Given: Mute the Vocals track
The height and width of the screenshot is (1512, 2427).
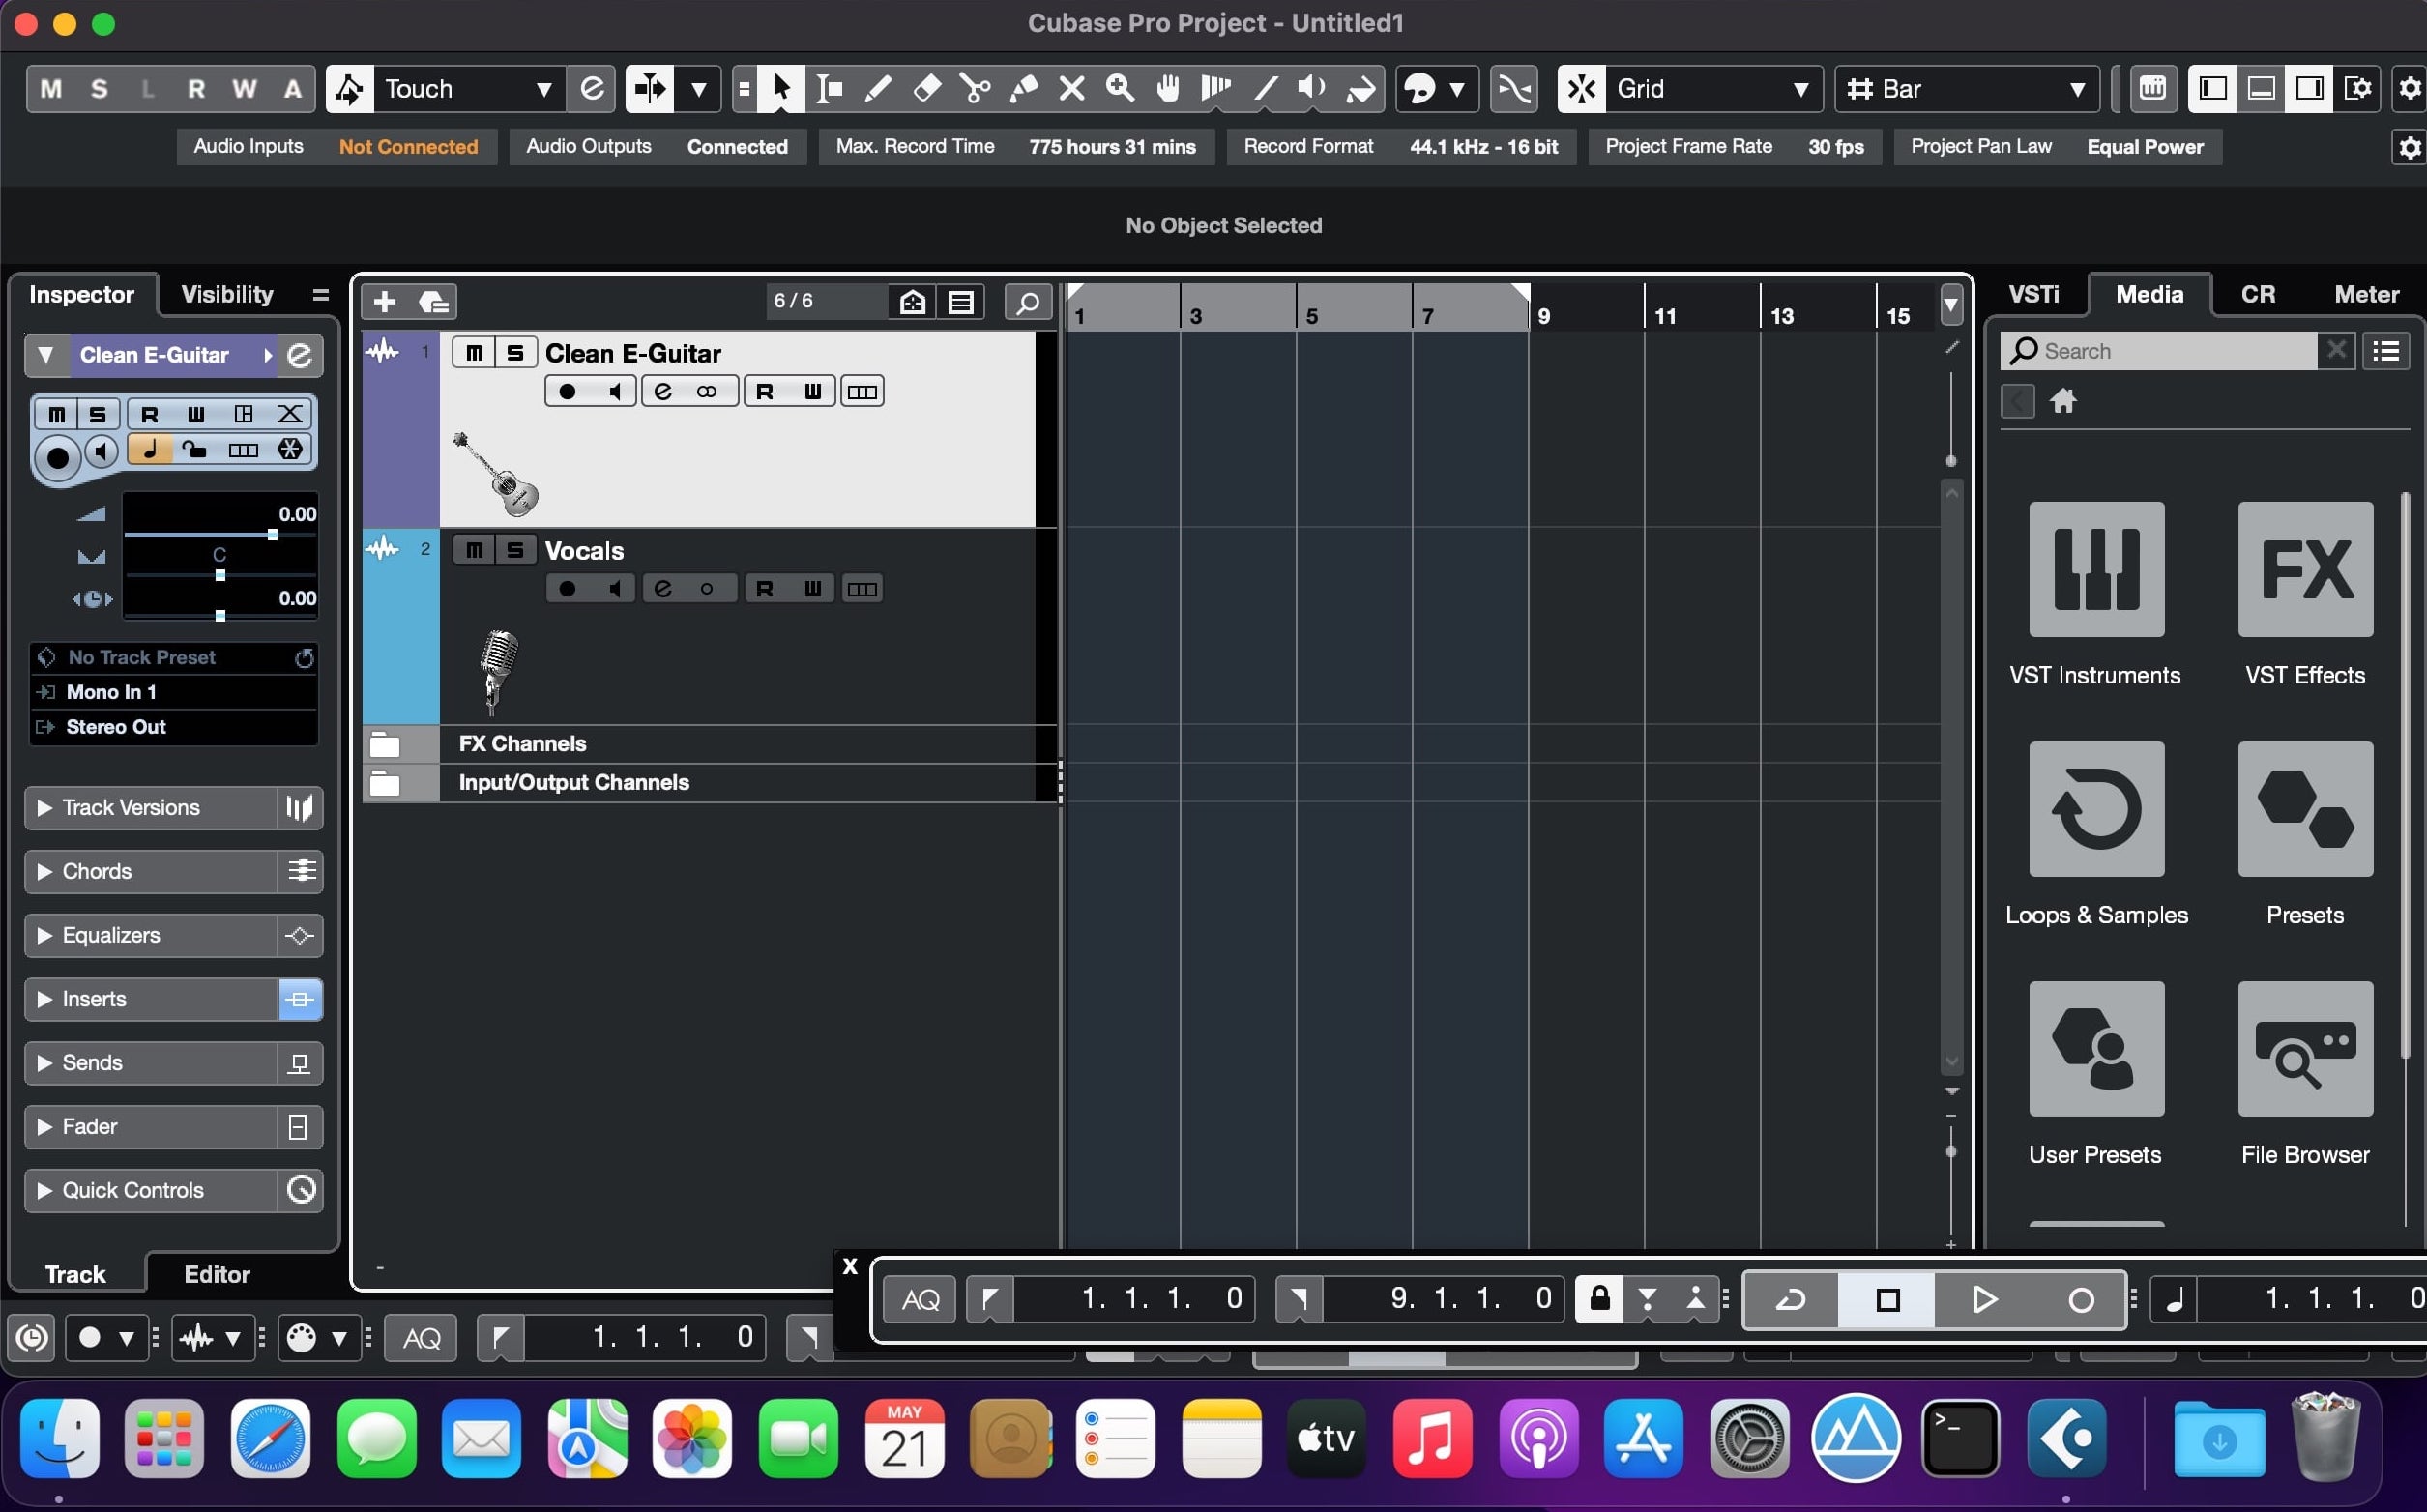Looking at the screenshot, I should point(474,549).
